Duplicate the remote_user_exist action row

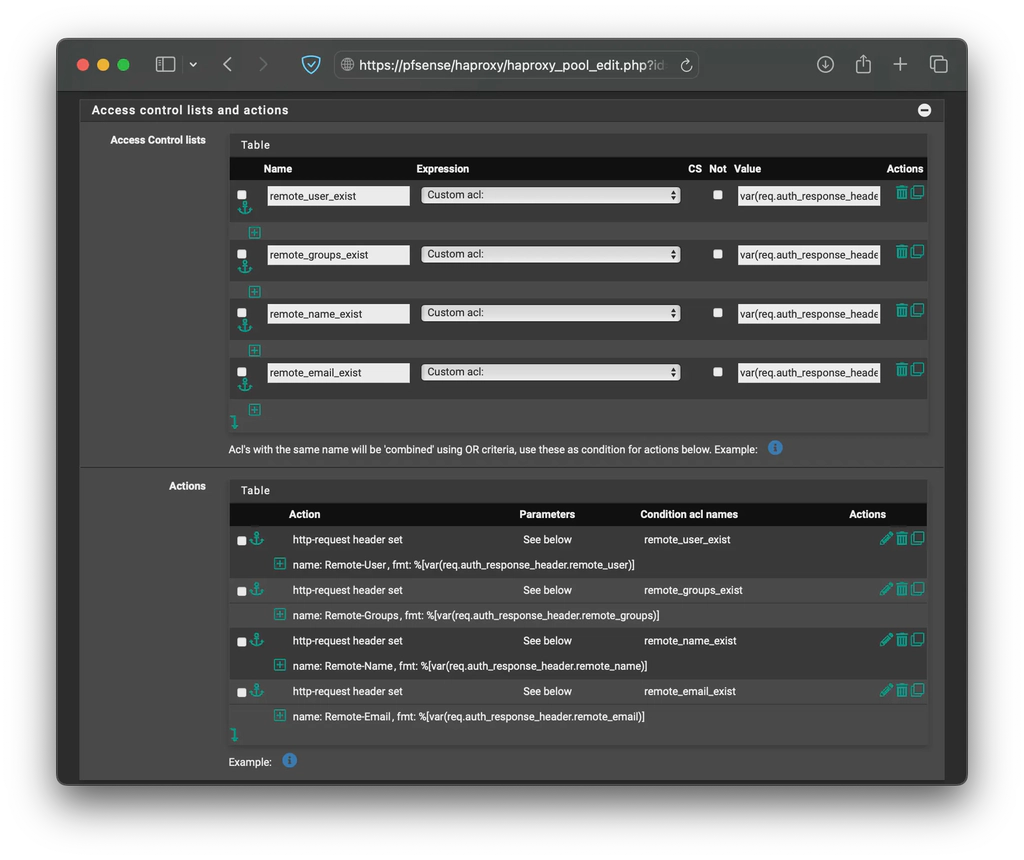(x=917, y=538)
